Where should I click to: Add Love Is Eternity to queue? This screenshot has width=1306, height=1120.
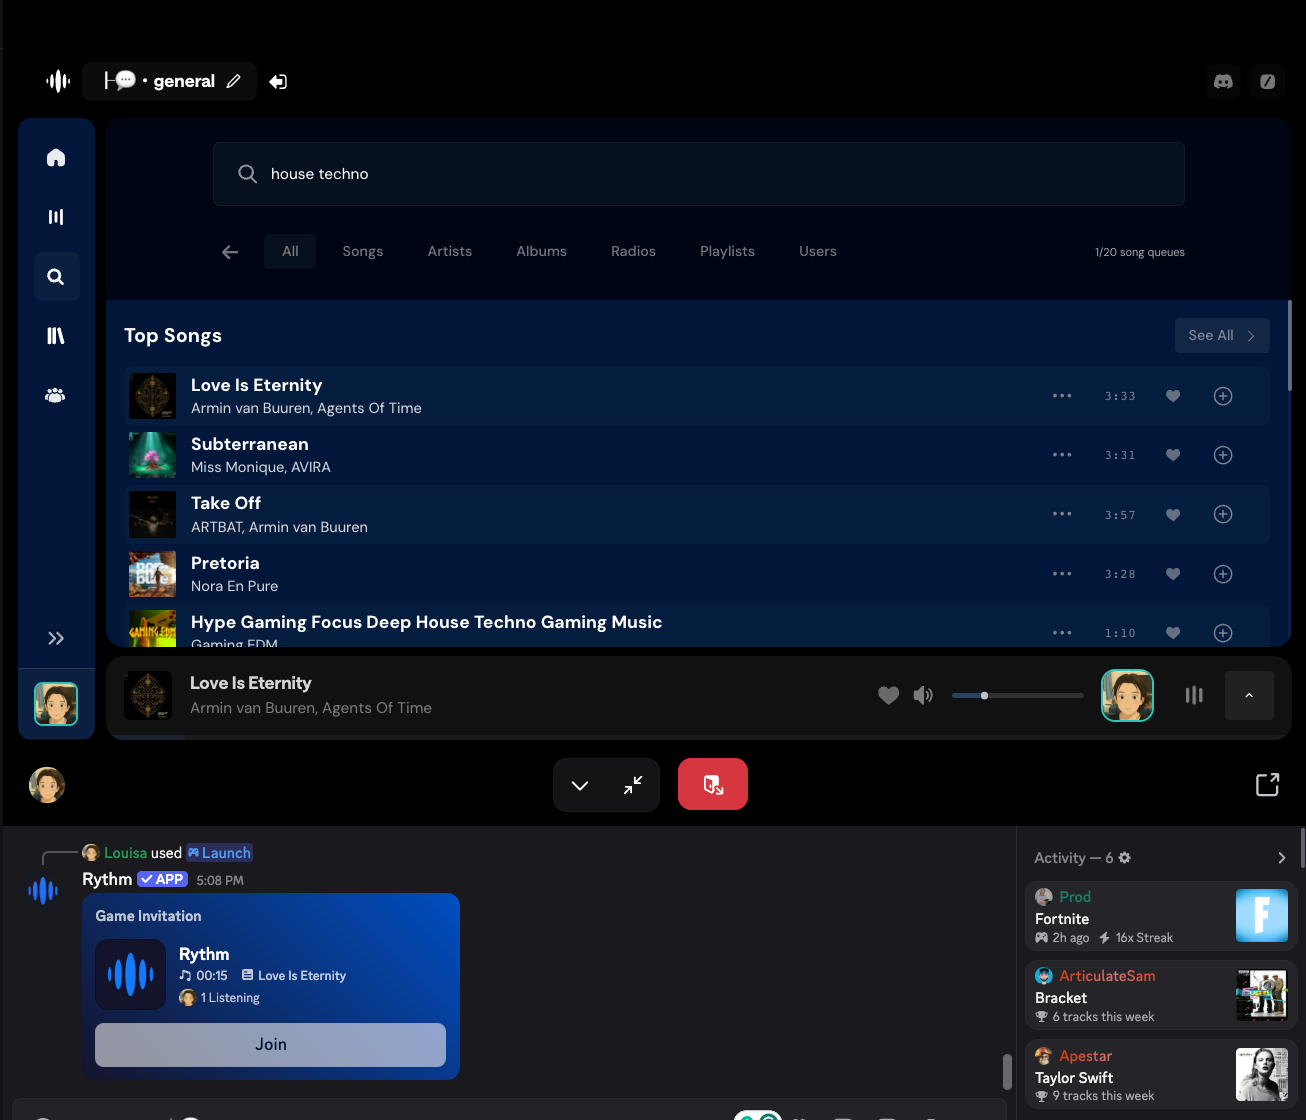click(1222, 396)
